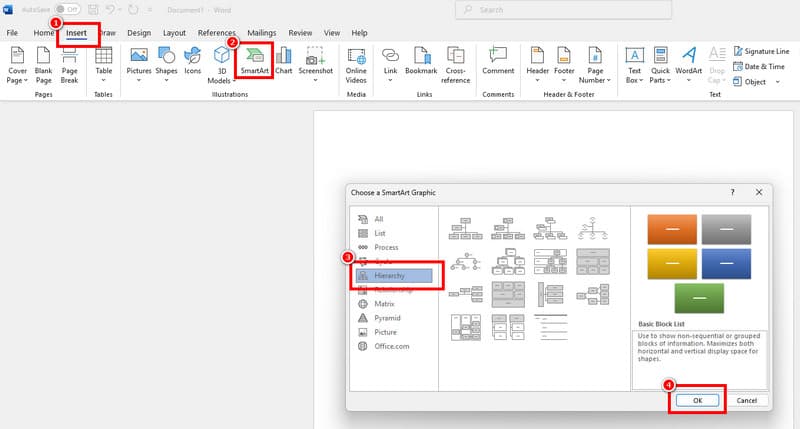Viewport: 800px width, 429px height.
Task: Open the Mailings tab
Action: pos(261,33)
